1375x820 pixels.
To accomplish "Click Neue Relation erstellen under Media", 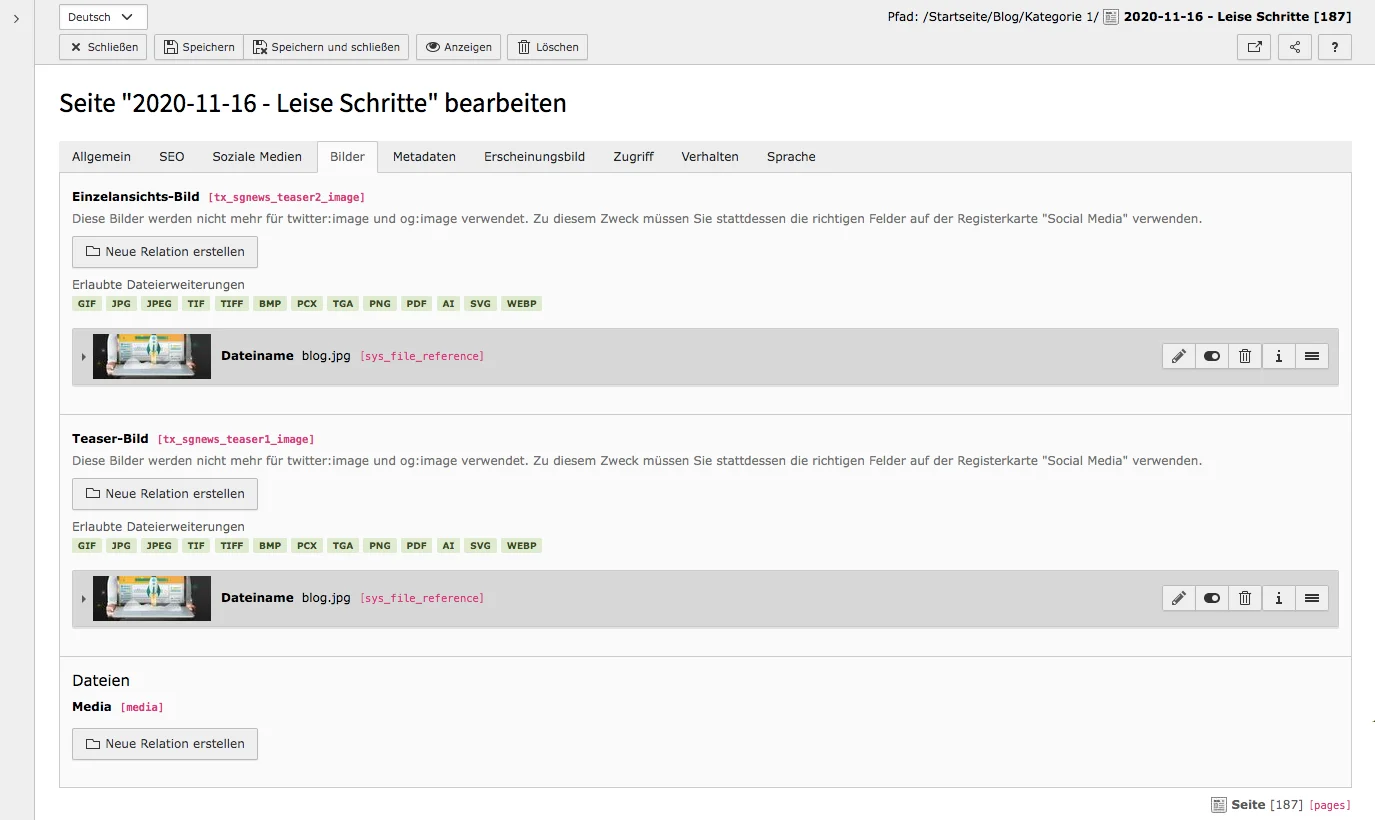I will coord(165,744).
